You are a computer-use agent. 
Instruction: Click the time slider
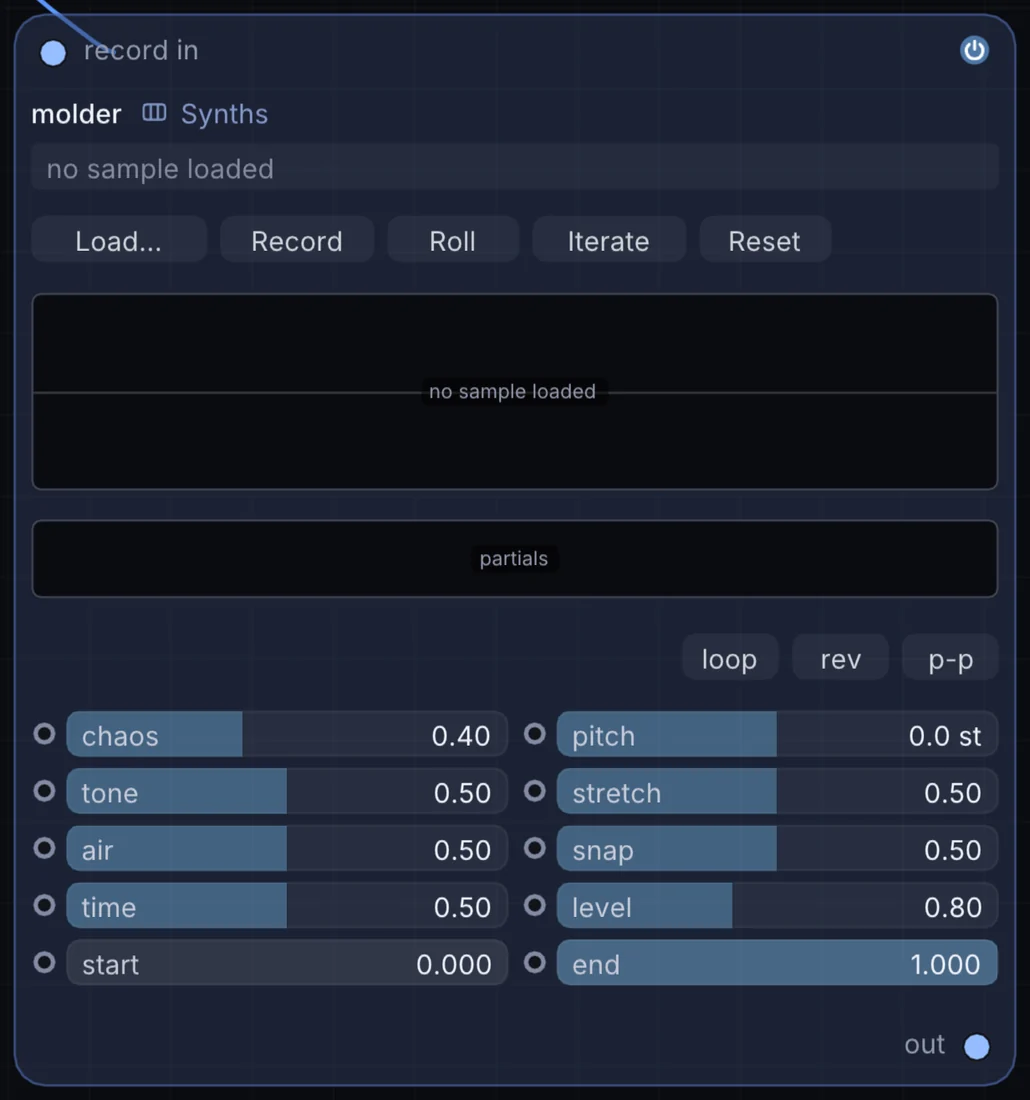[287, 906]
